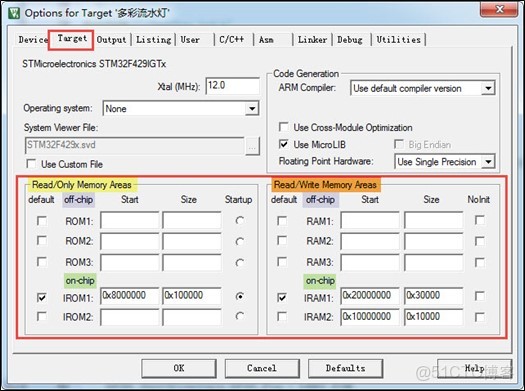Select ROM2 Startup radio button
The image size is (525, 391).
point(239,241)
